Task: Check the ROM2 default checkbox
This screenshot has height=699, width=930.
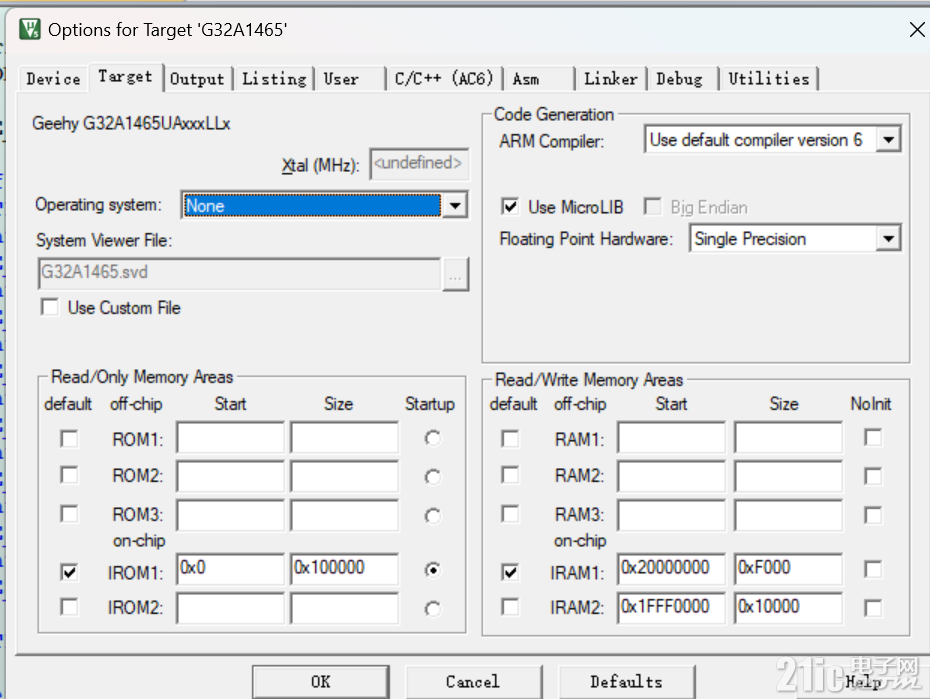Action: point(69,475)
